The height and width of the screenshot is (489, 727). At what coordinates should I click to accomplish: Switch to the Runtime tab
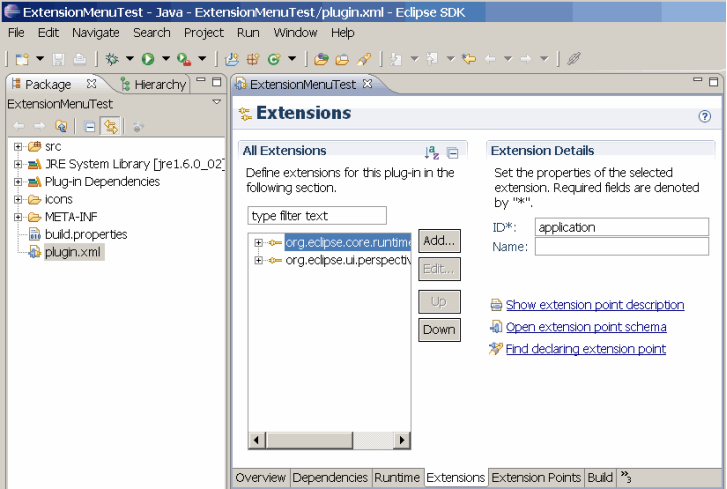click(x=397, y=477)
